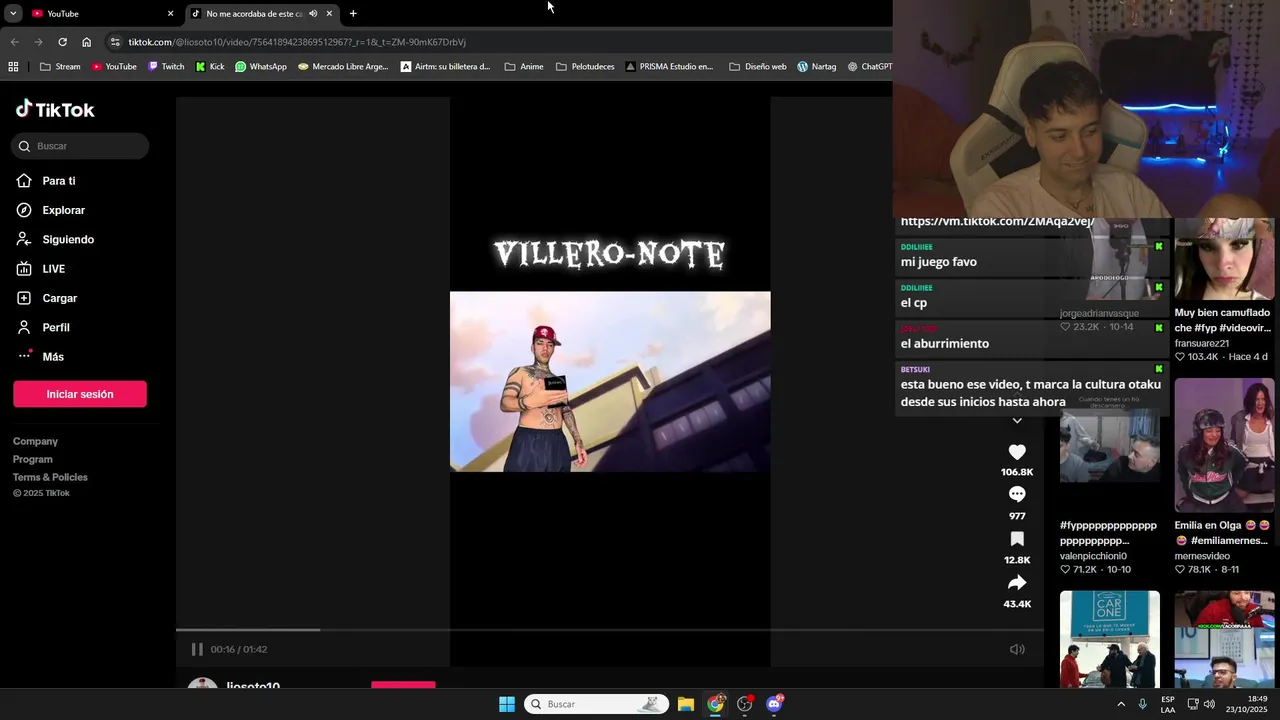The image size is (1280, 720).
Task: Open the PRISMA Estudio bookmark
Action: pos(670,67)
